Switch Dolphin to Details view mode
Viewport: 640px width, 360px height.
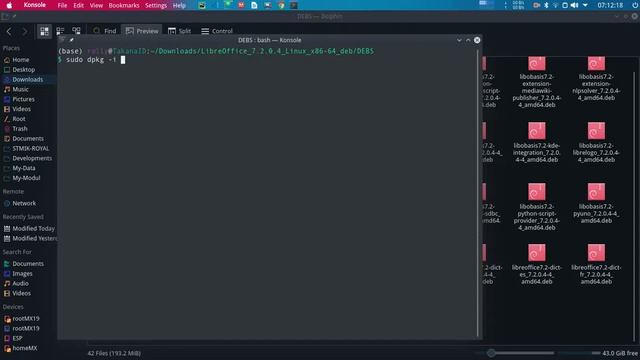click(x=76, y=31)
